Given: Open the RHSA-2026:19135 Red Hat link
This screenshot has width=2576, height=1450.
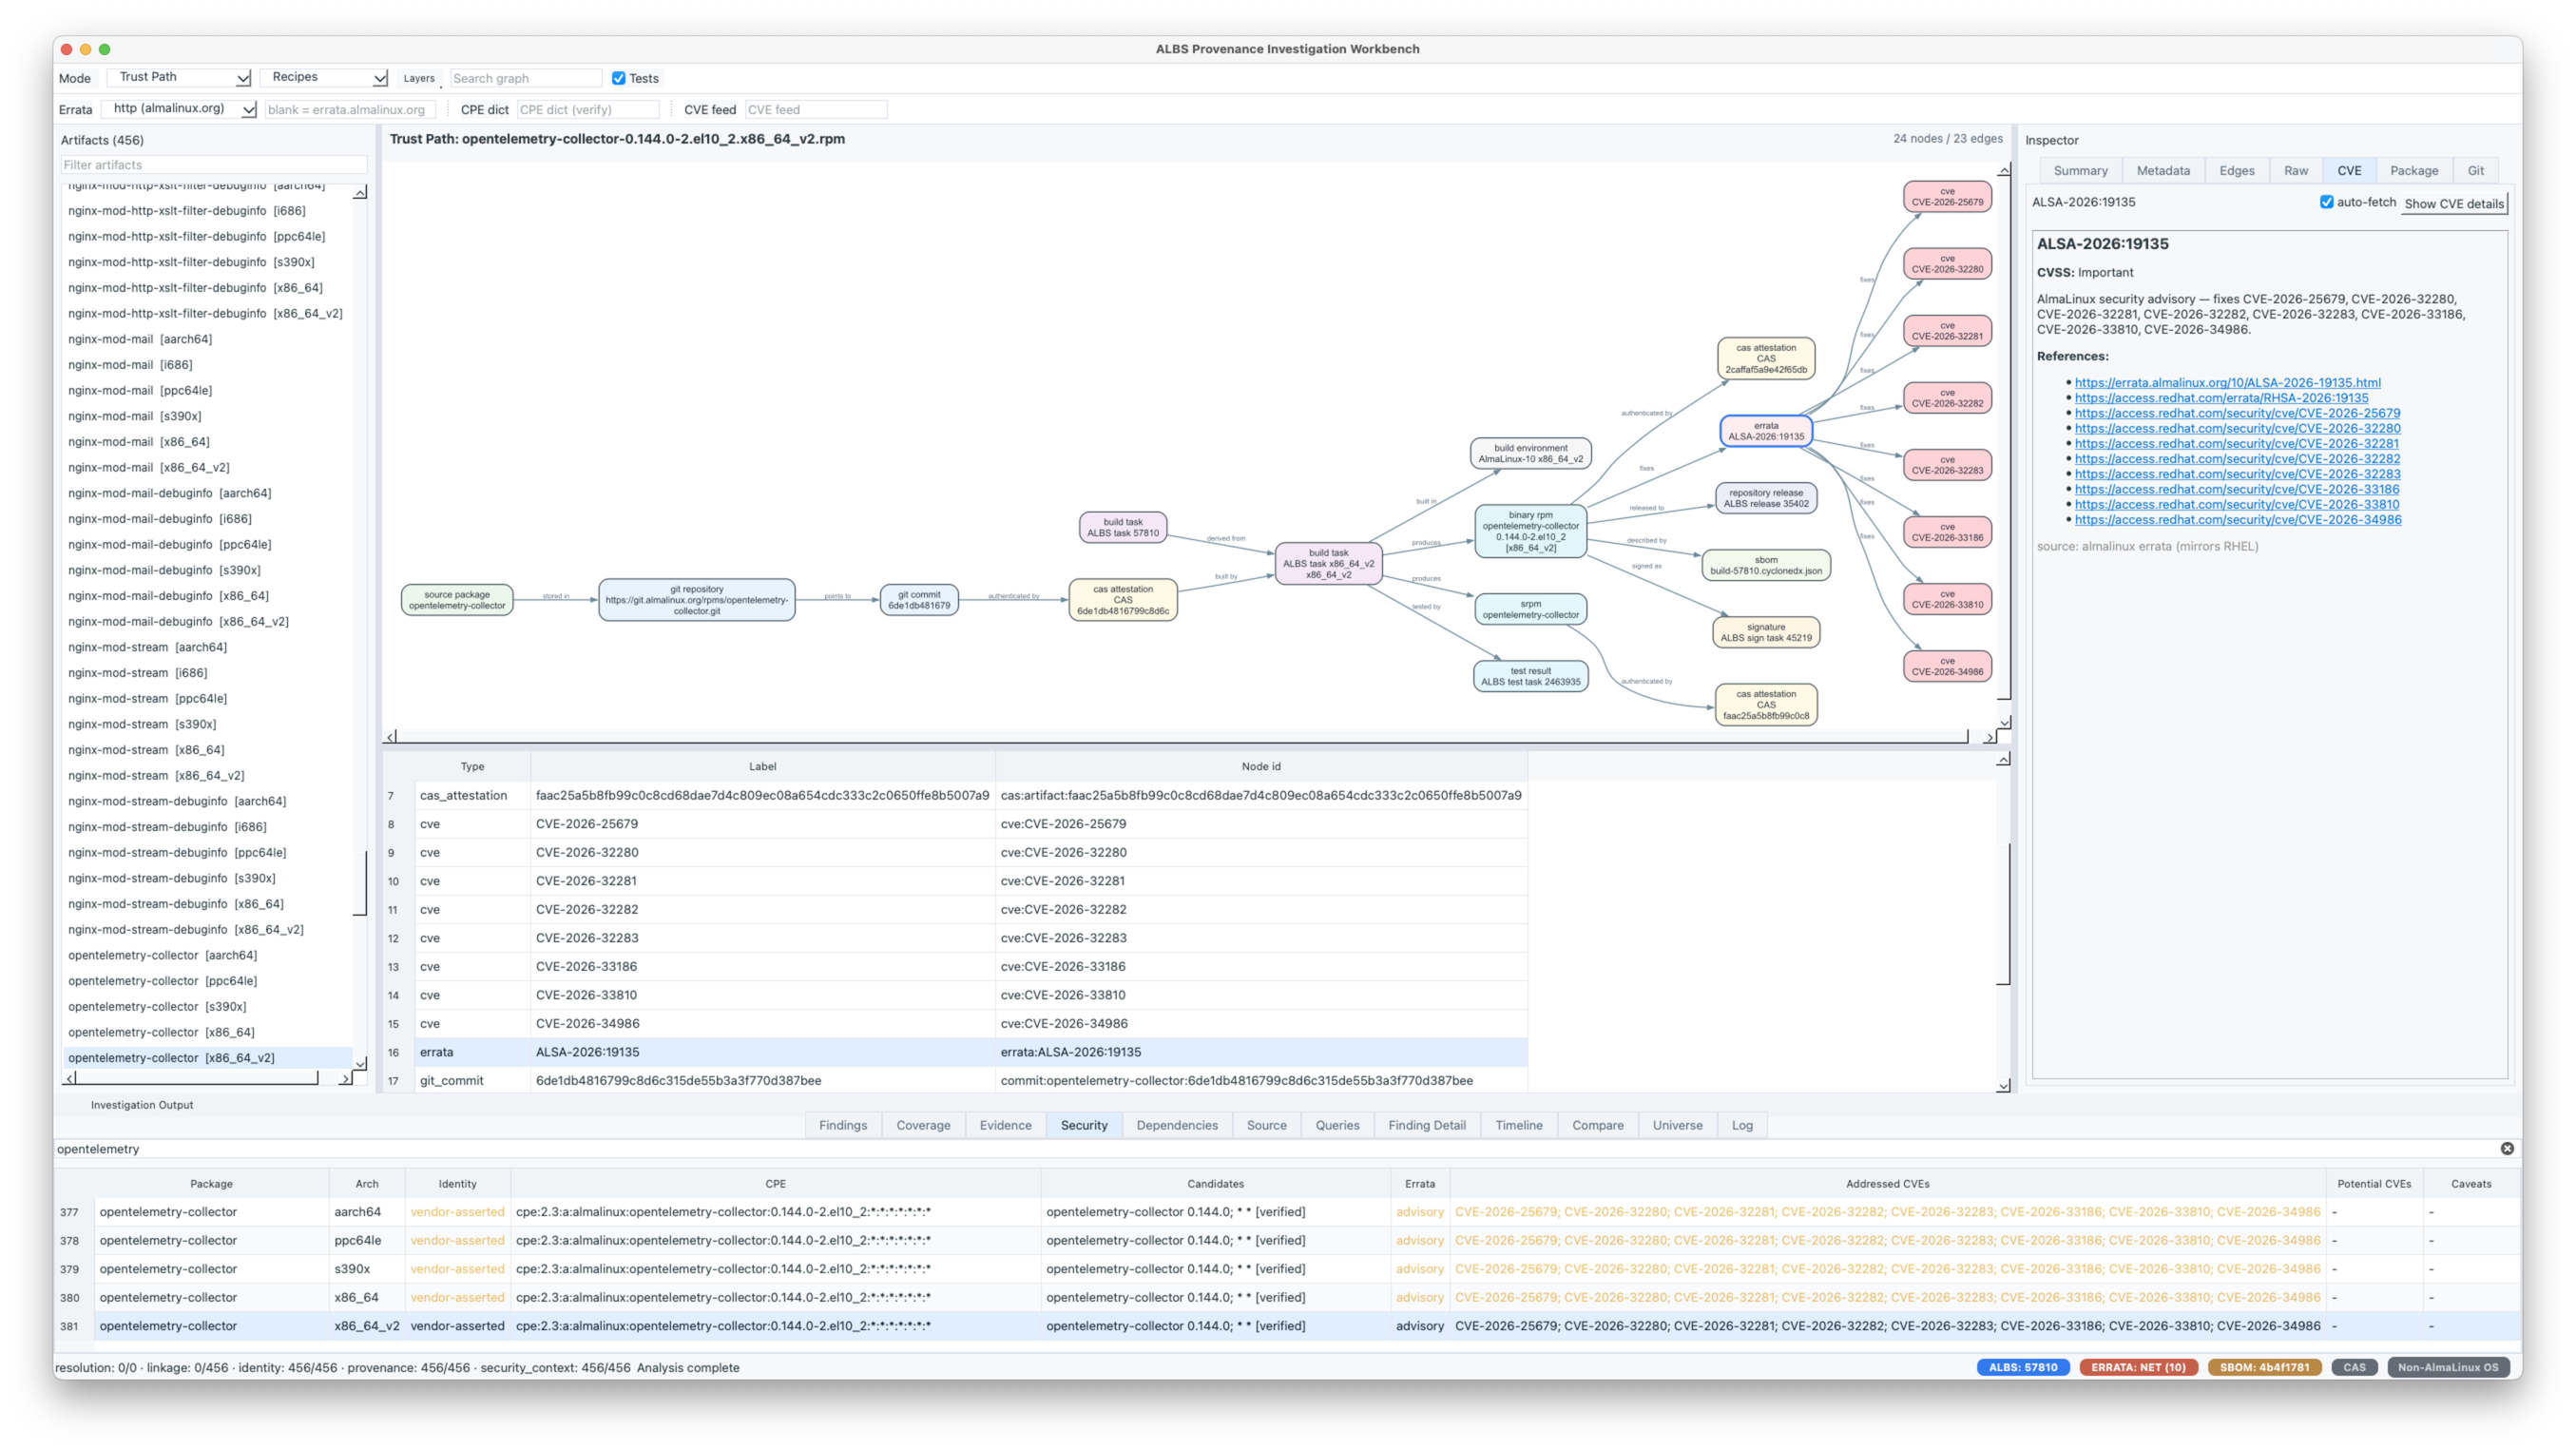Looking at the screenshot, I should pyautogui.click(x=2221, y=397).
